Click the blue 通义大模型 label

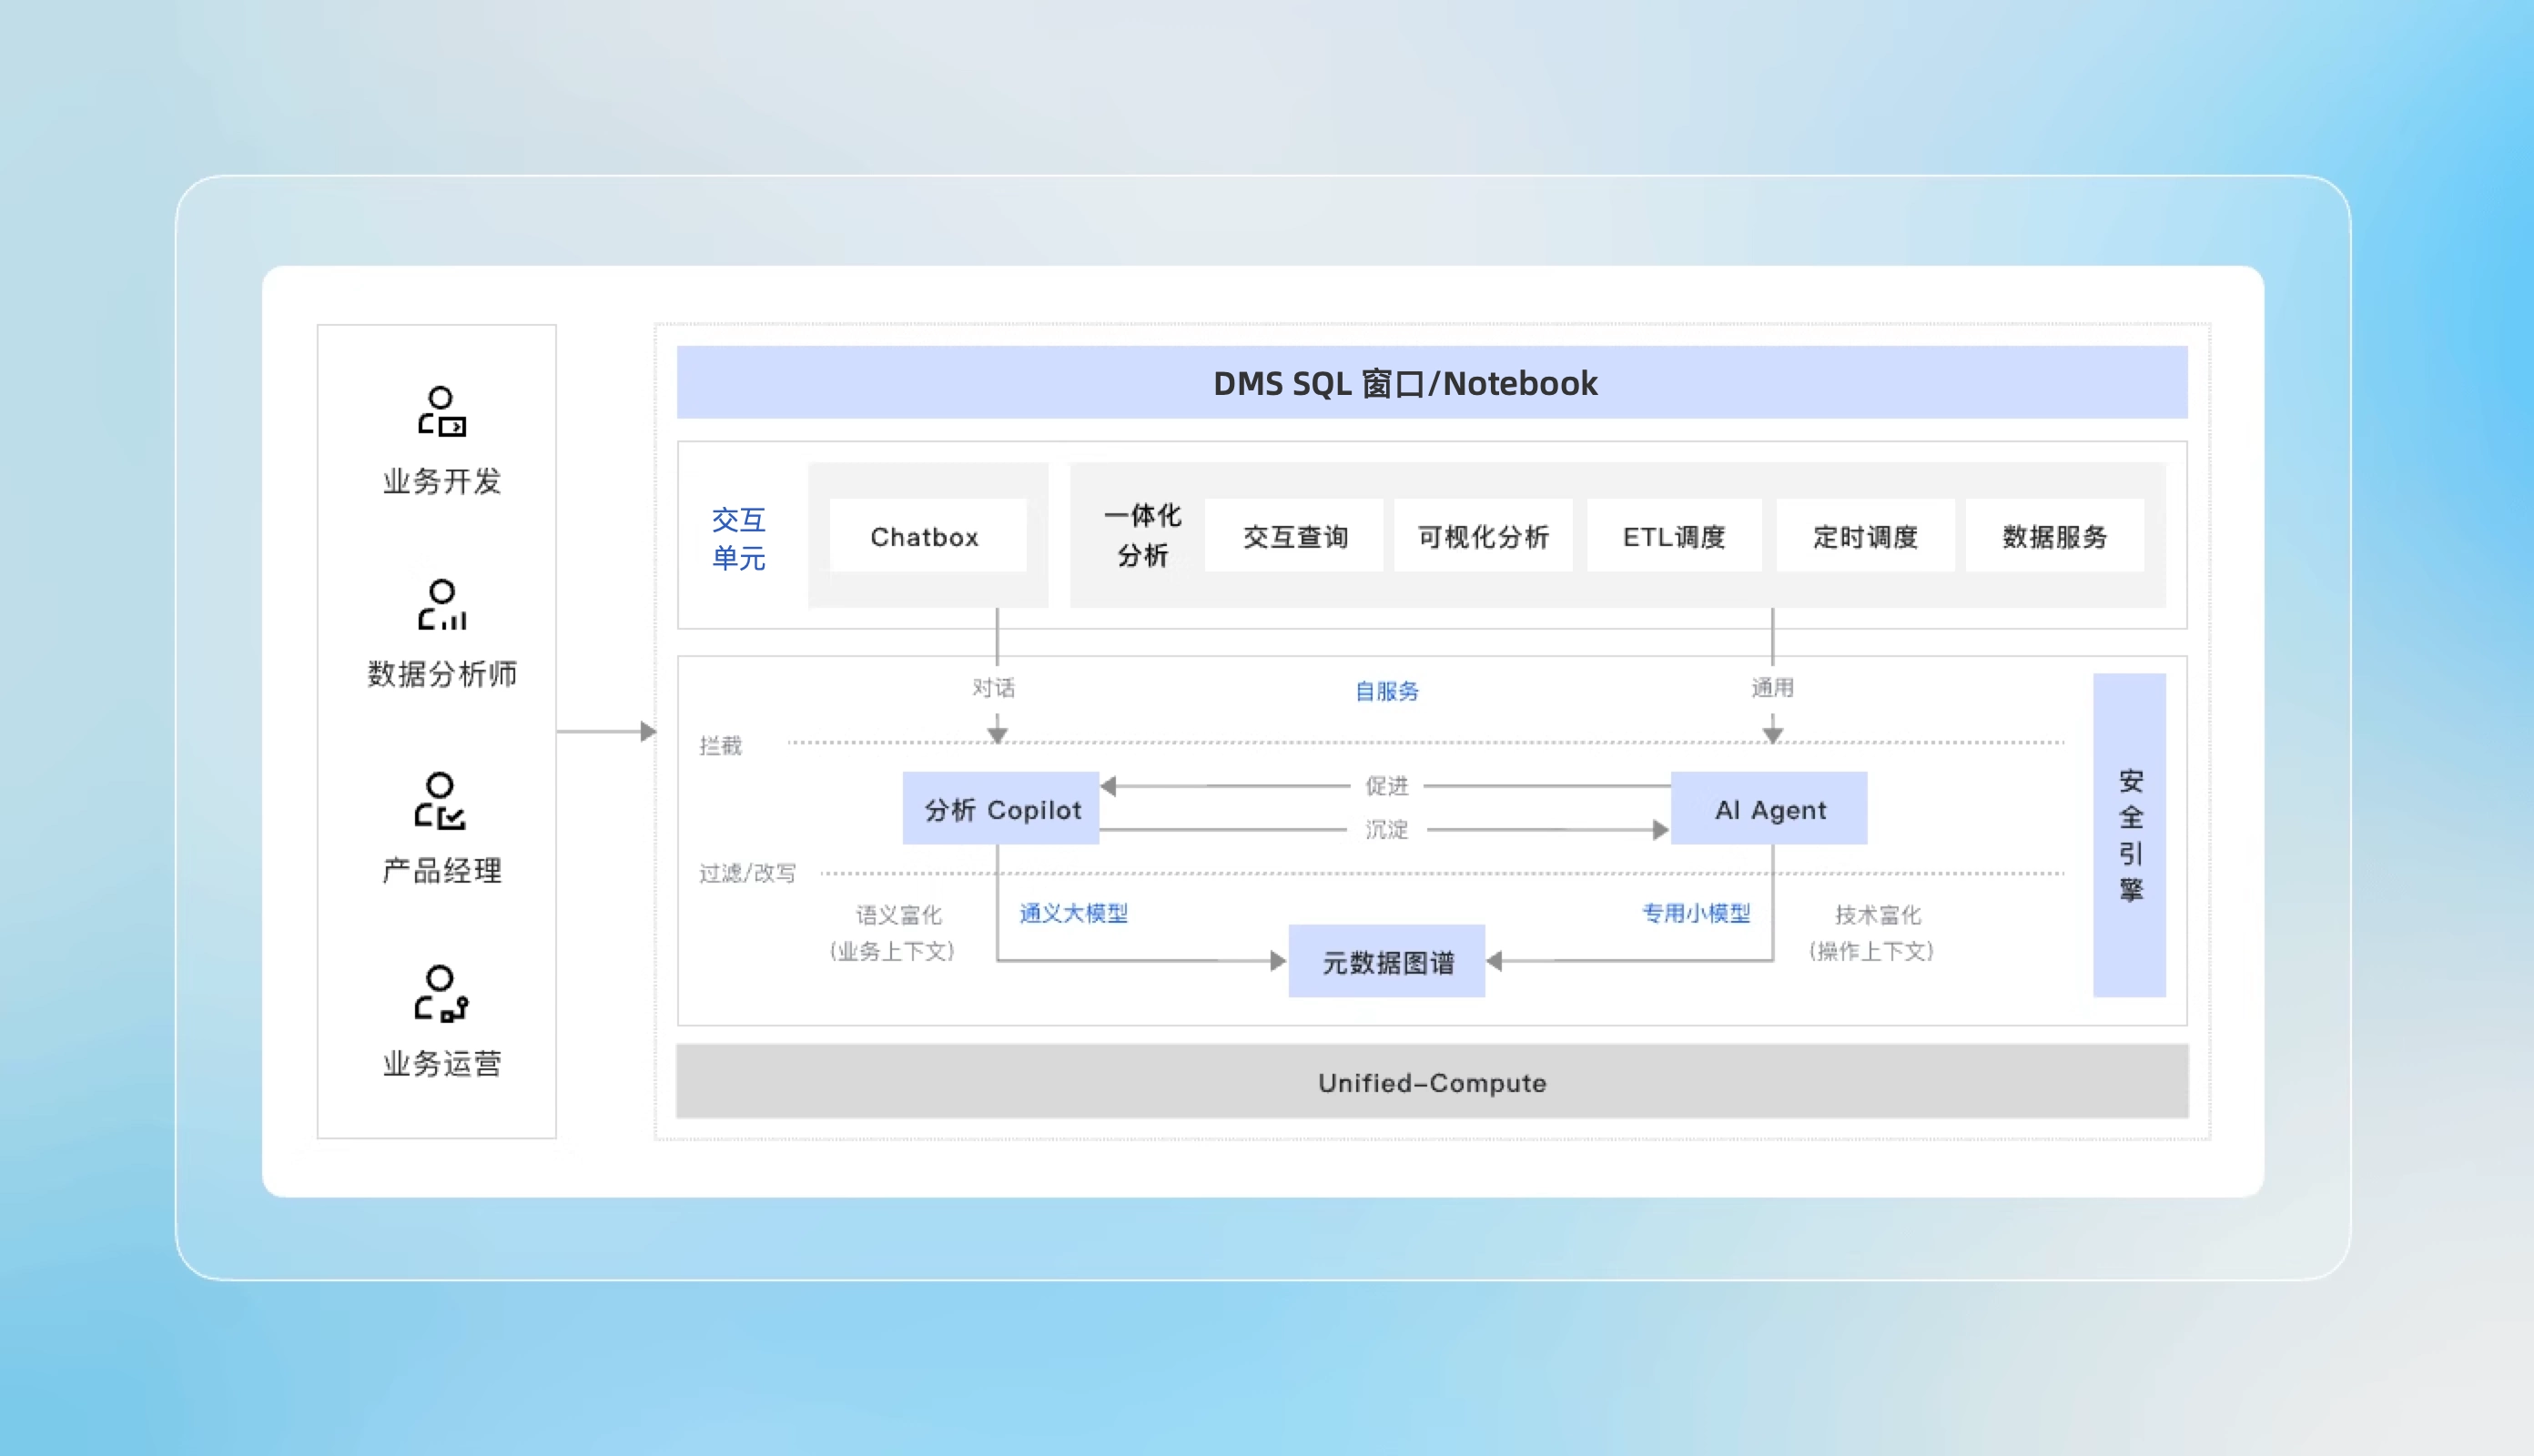(1073, 913)
